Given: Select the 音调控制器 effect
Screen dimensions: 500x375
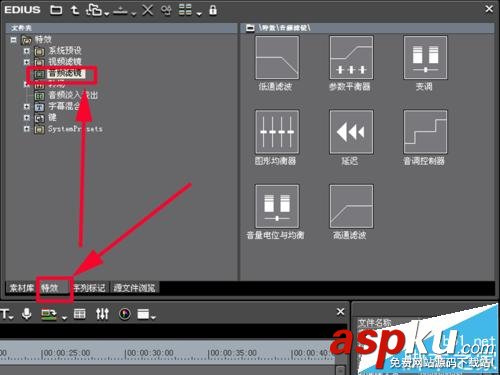Looking at the screenshot, I should click(425, 132).
